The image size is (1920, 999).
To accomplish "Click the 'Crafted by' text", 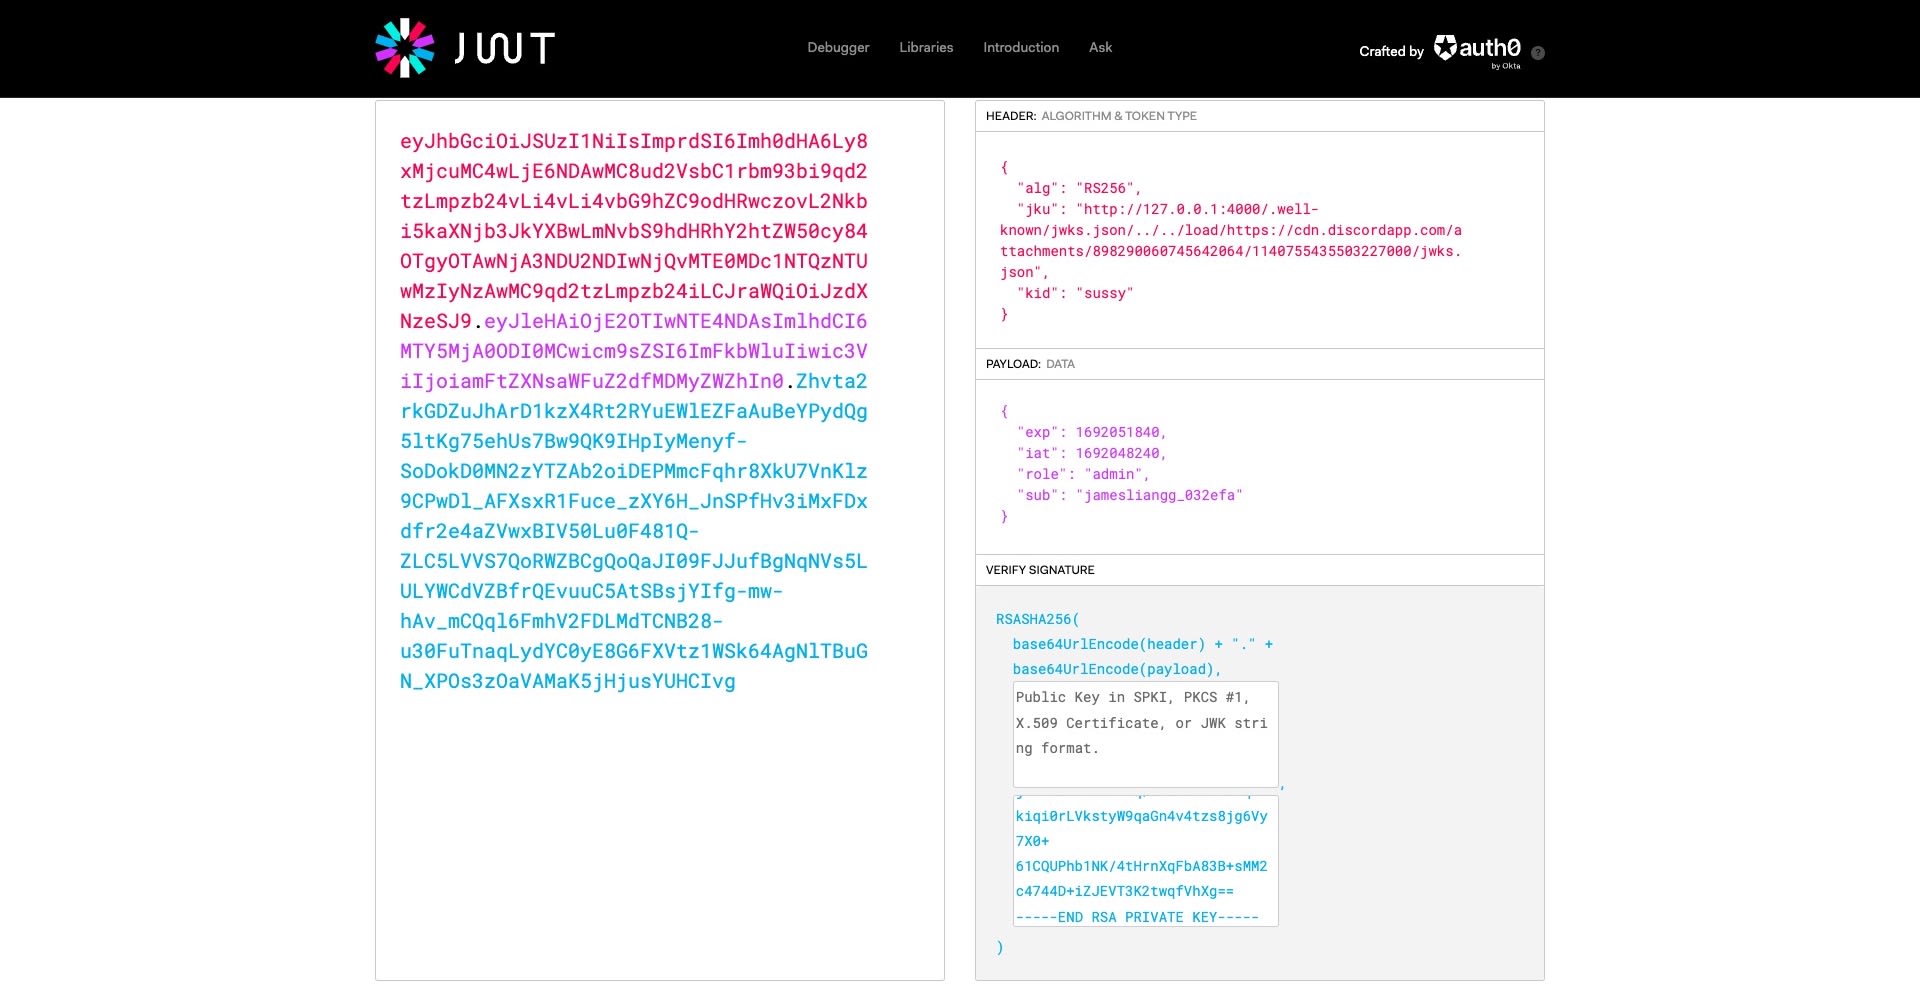I will (x=1391, y=51).
